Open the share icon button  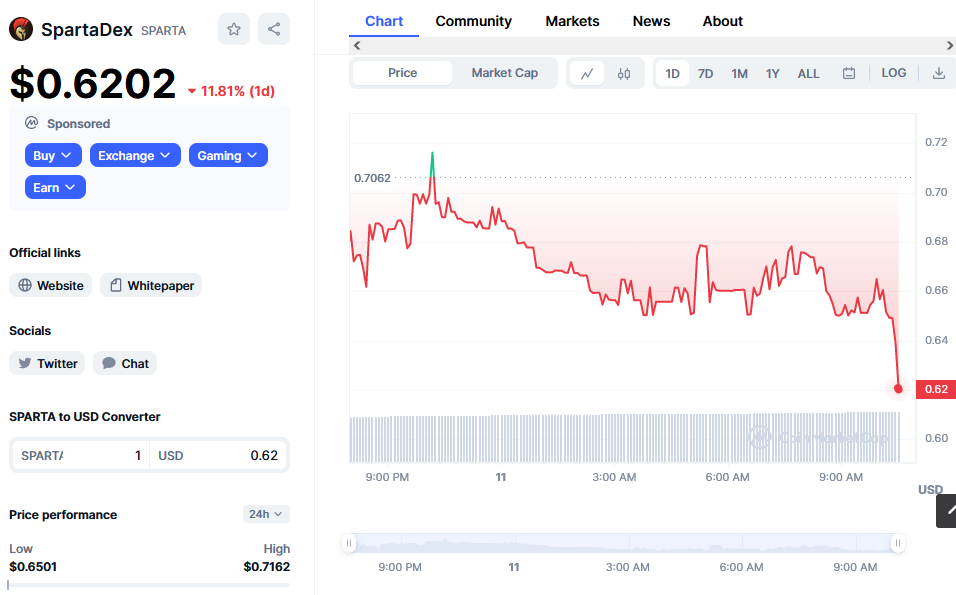coord(274,29)
